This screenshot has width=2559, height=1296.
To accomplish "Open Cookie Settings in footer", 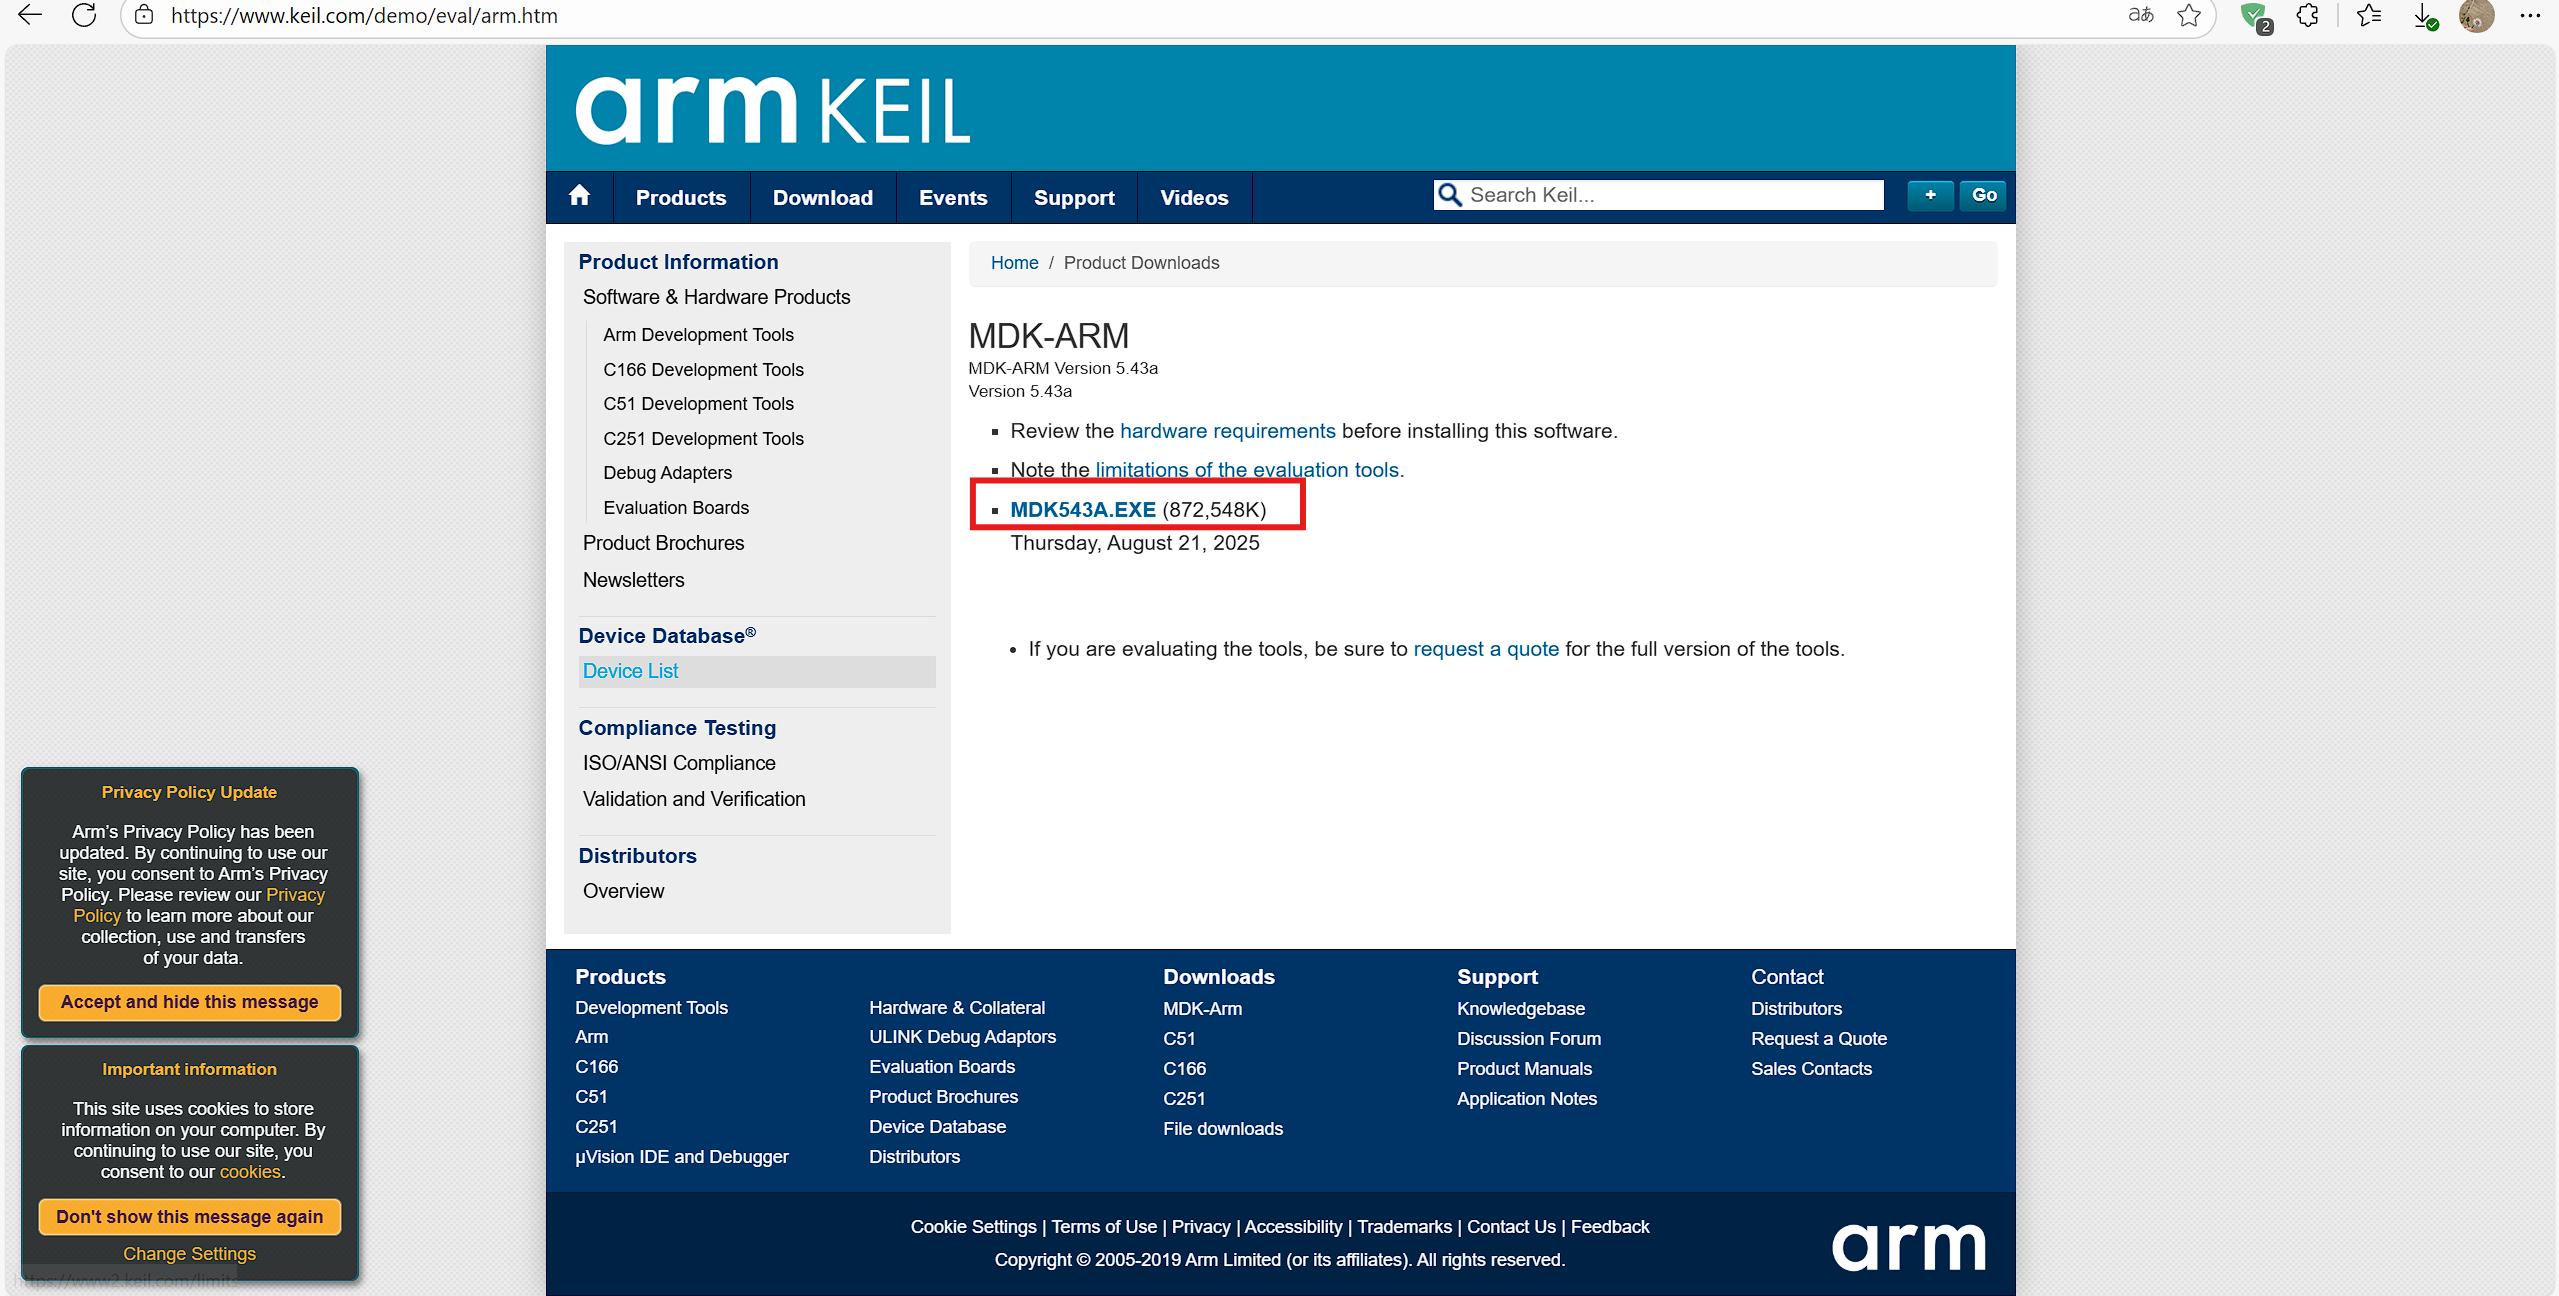I will click(973, 1227).
